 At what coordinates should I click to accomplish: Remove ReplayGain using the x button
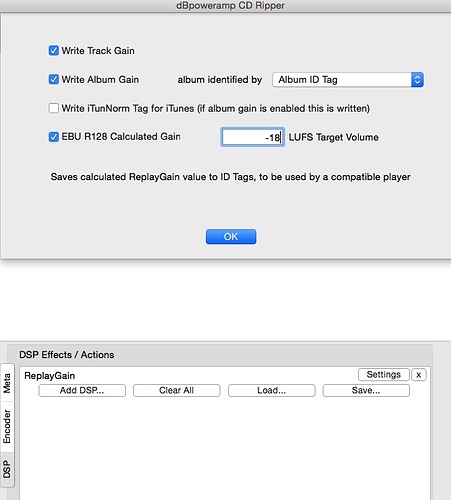(x=419, y=375)
